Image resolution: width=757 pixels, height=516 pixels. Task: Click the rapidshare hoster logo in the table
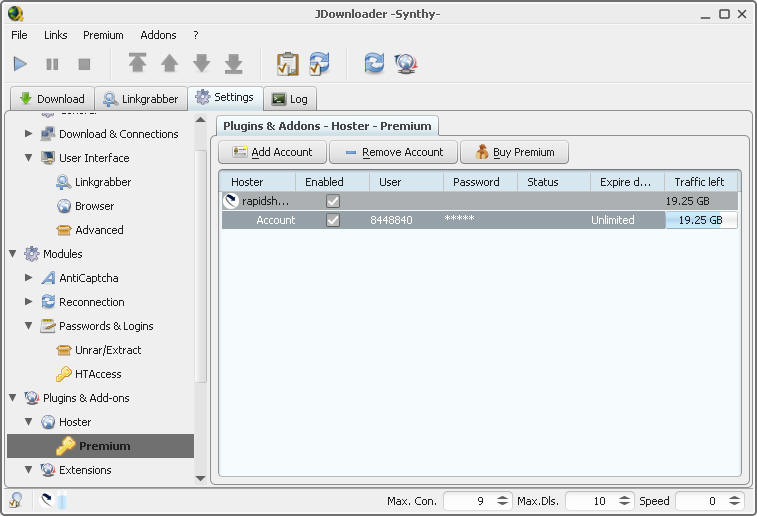231,201
